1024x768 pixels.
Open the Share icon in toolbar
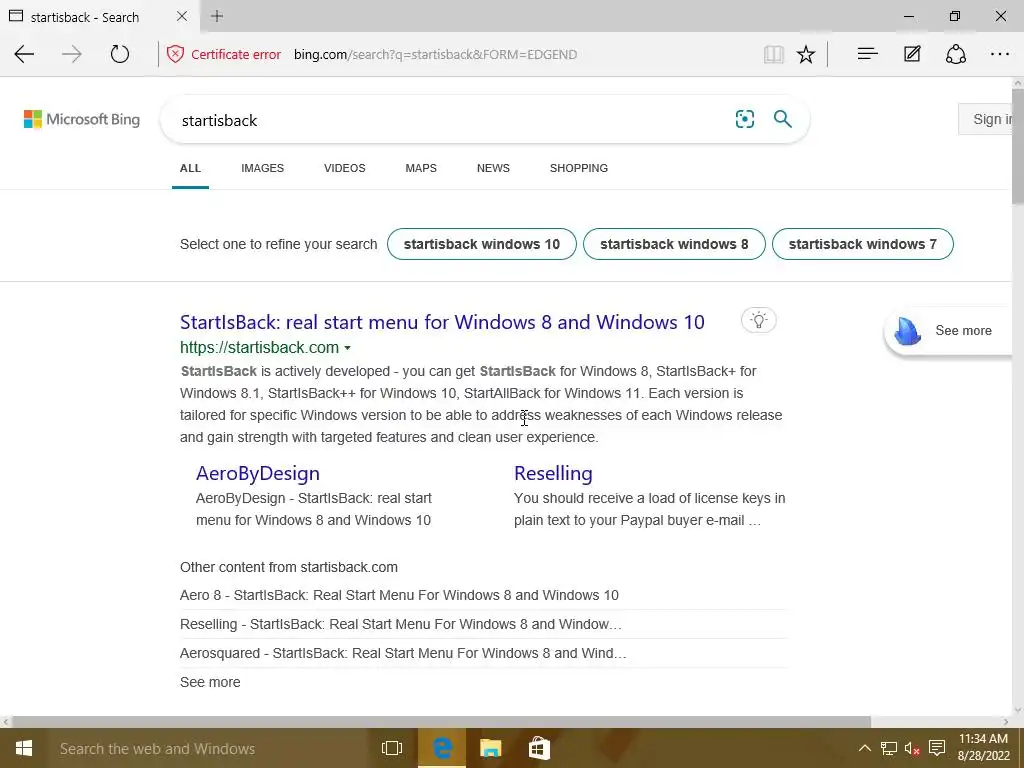point(955,54)
